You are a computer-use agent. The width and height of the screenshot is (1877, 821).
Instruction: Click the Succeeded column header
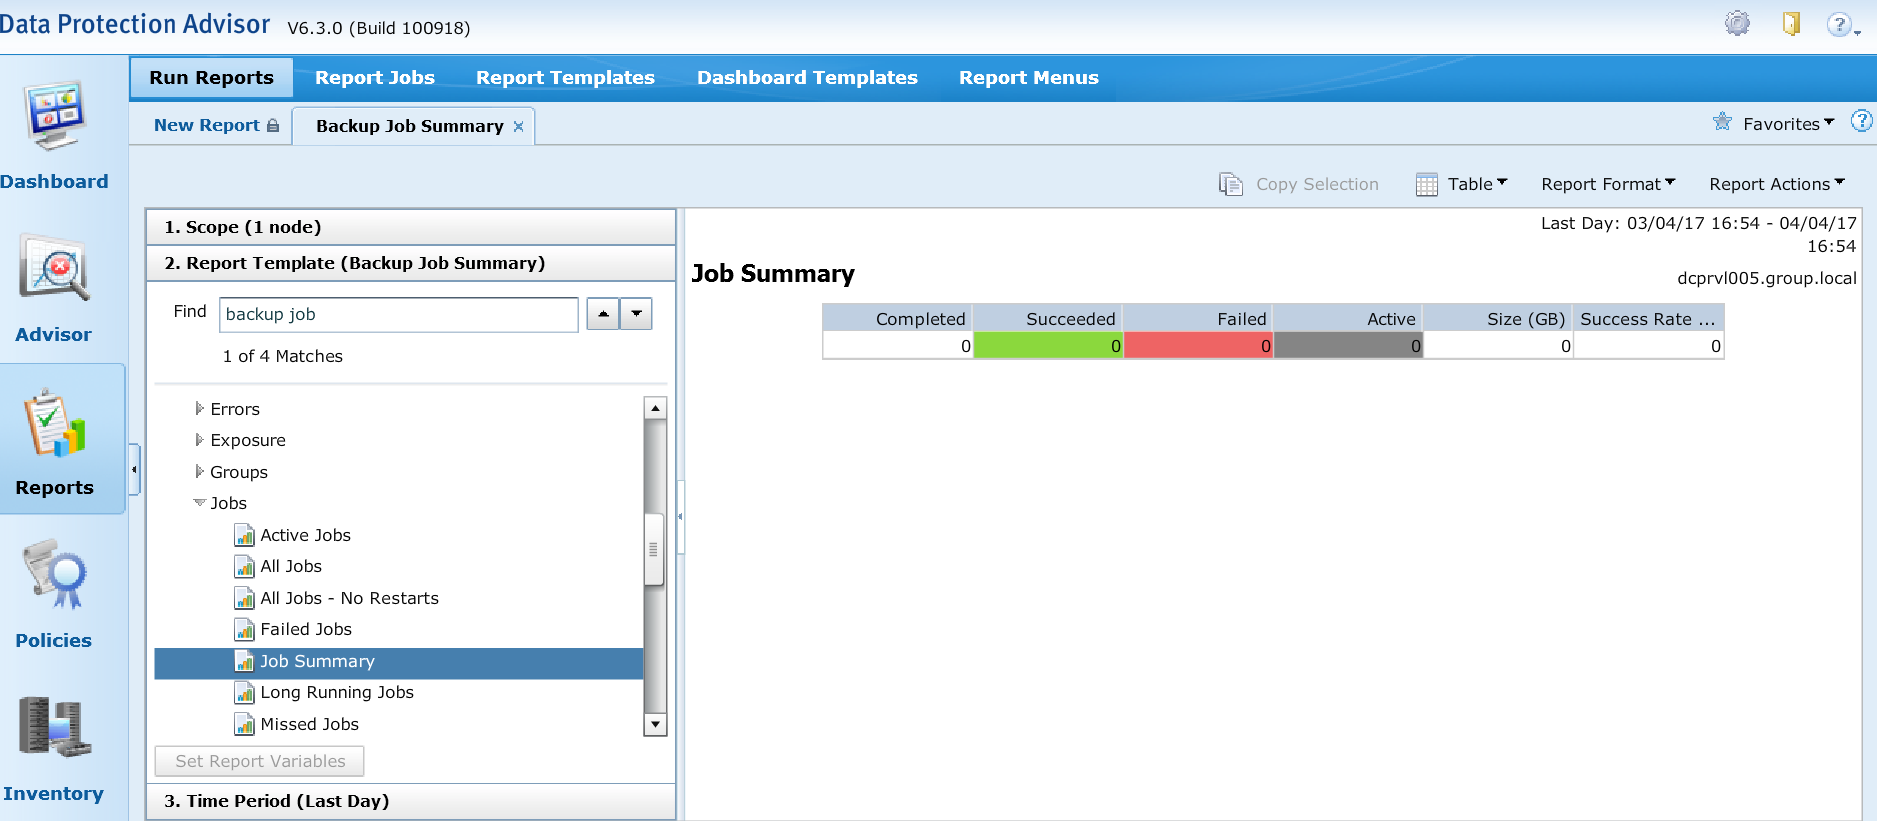tap(1048, 319)
